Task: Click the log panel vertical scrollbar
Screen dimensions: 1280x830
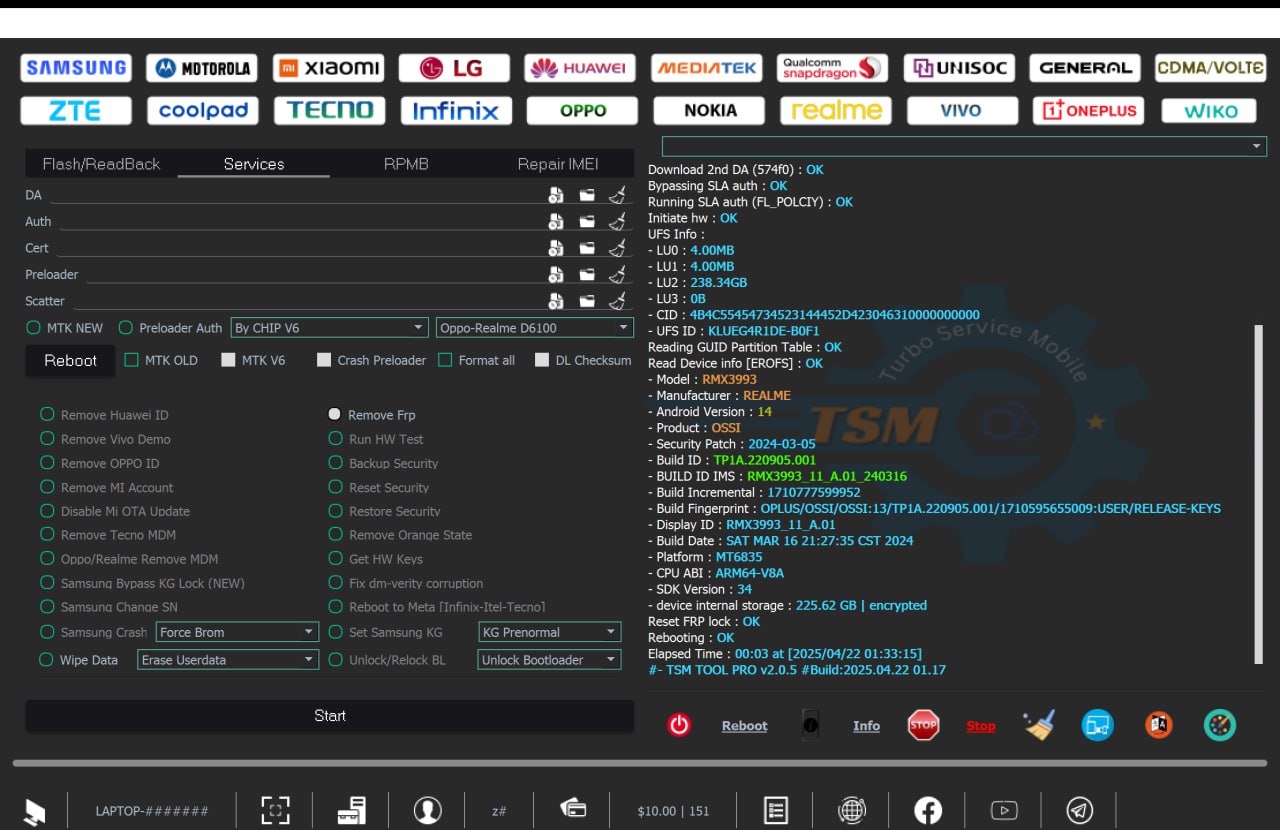Action: click(x=1258, y=494)
